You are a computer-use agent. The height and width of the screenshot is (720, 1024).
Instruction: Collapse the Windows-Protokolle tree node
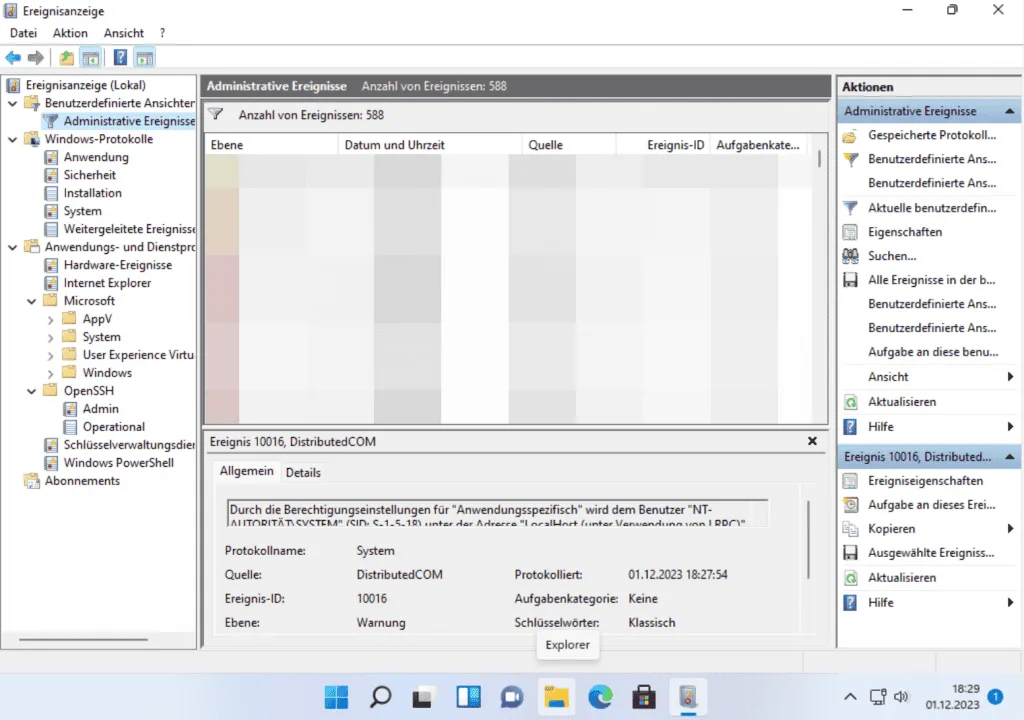[x=12, y=140]
